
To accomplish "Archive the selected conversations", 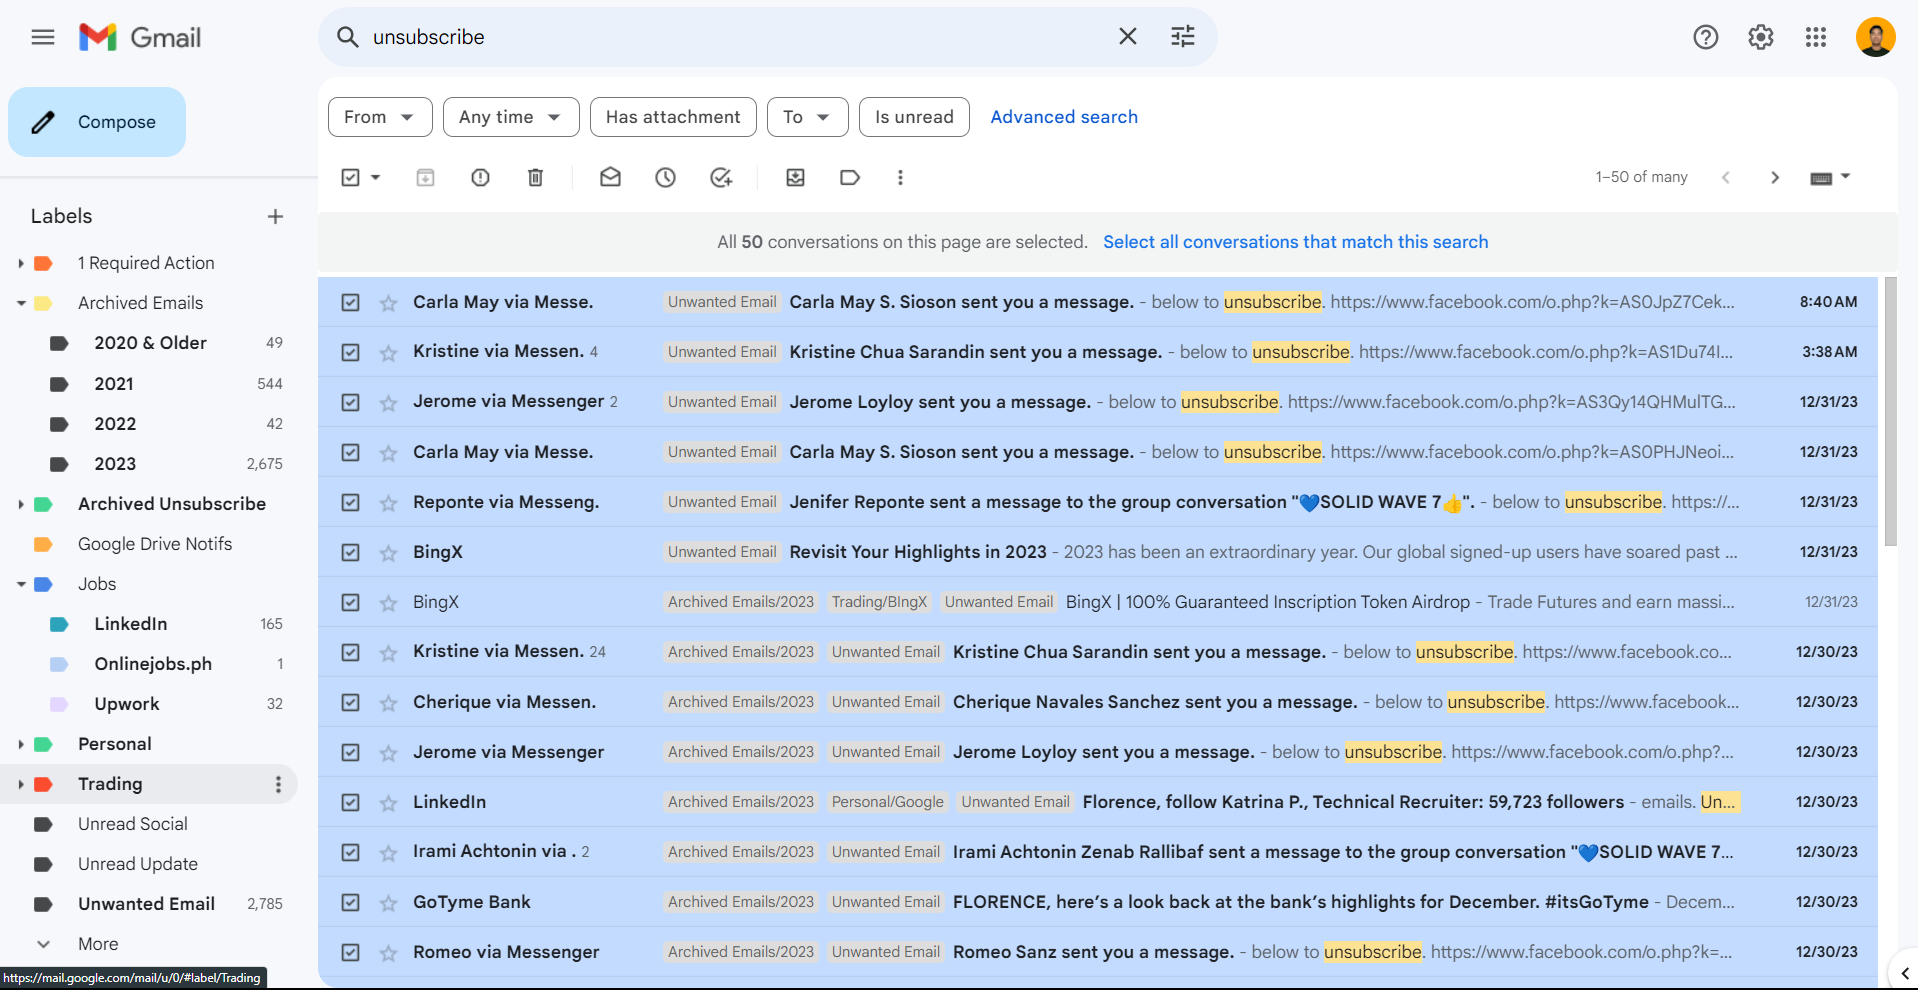I will 426,177.
